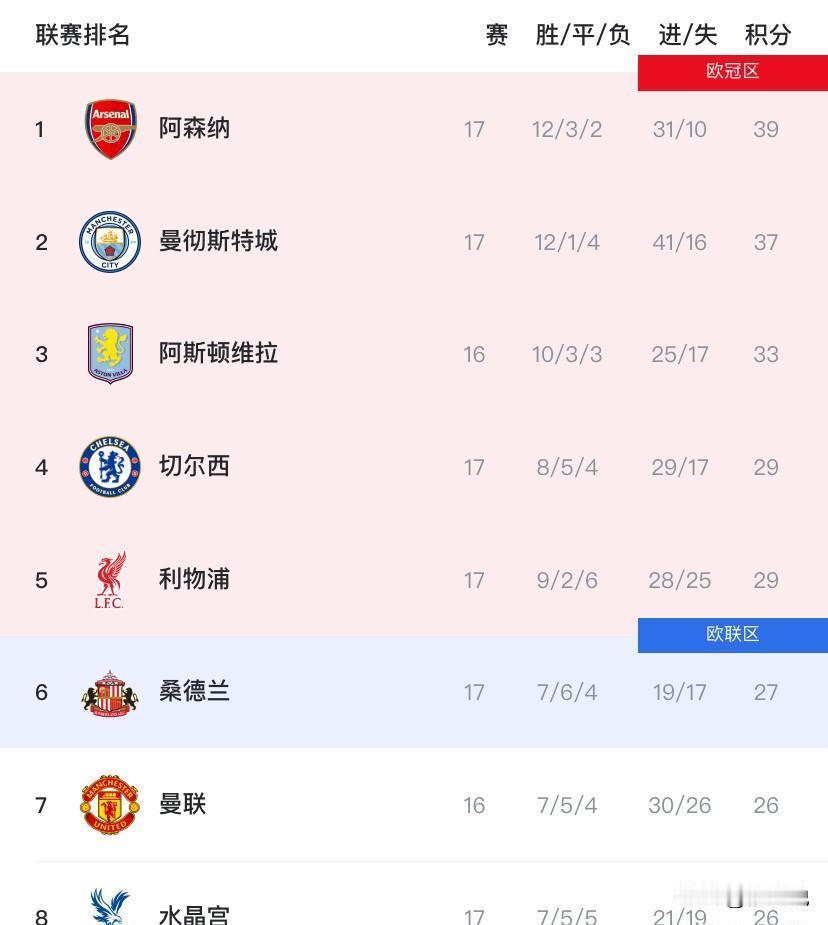Viewport: 828px width, 925px height.
Task: Click 桑德兰 team name in highlighted row
Action: coord(195,692)
